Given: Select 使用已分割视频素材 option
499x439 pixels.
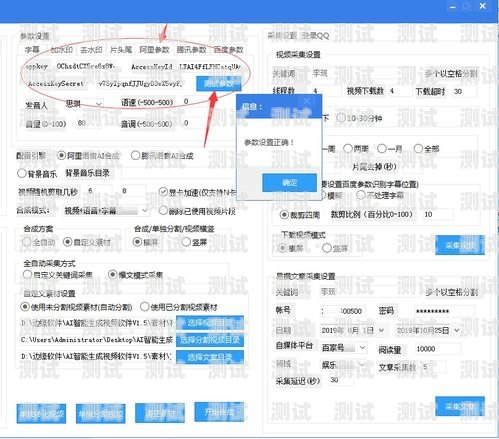Looking at the screenshot, I should [x=179, y=307].
